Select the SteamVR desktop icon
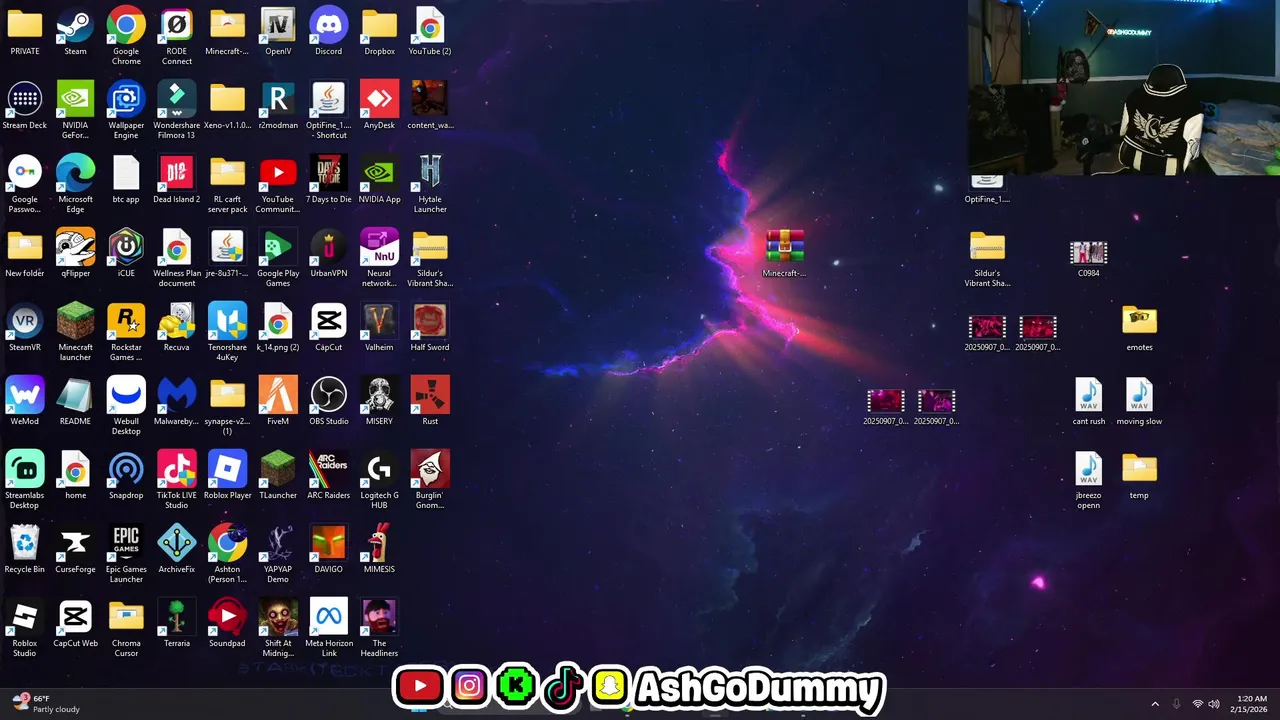This screenshot has height=720, width=1280. point(25,327)
